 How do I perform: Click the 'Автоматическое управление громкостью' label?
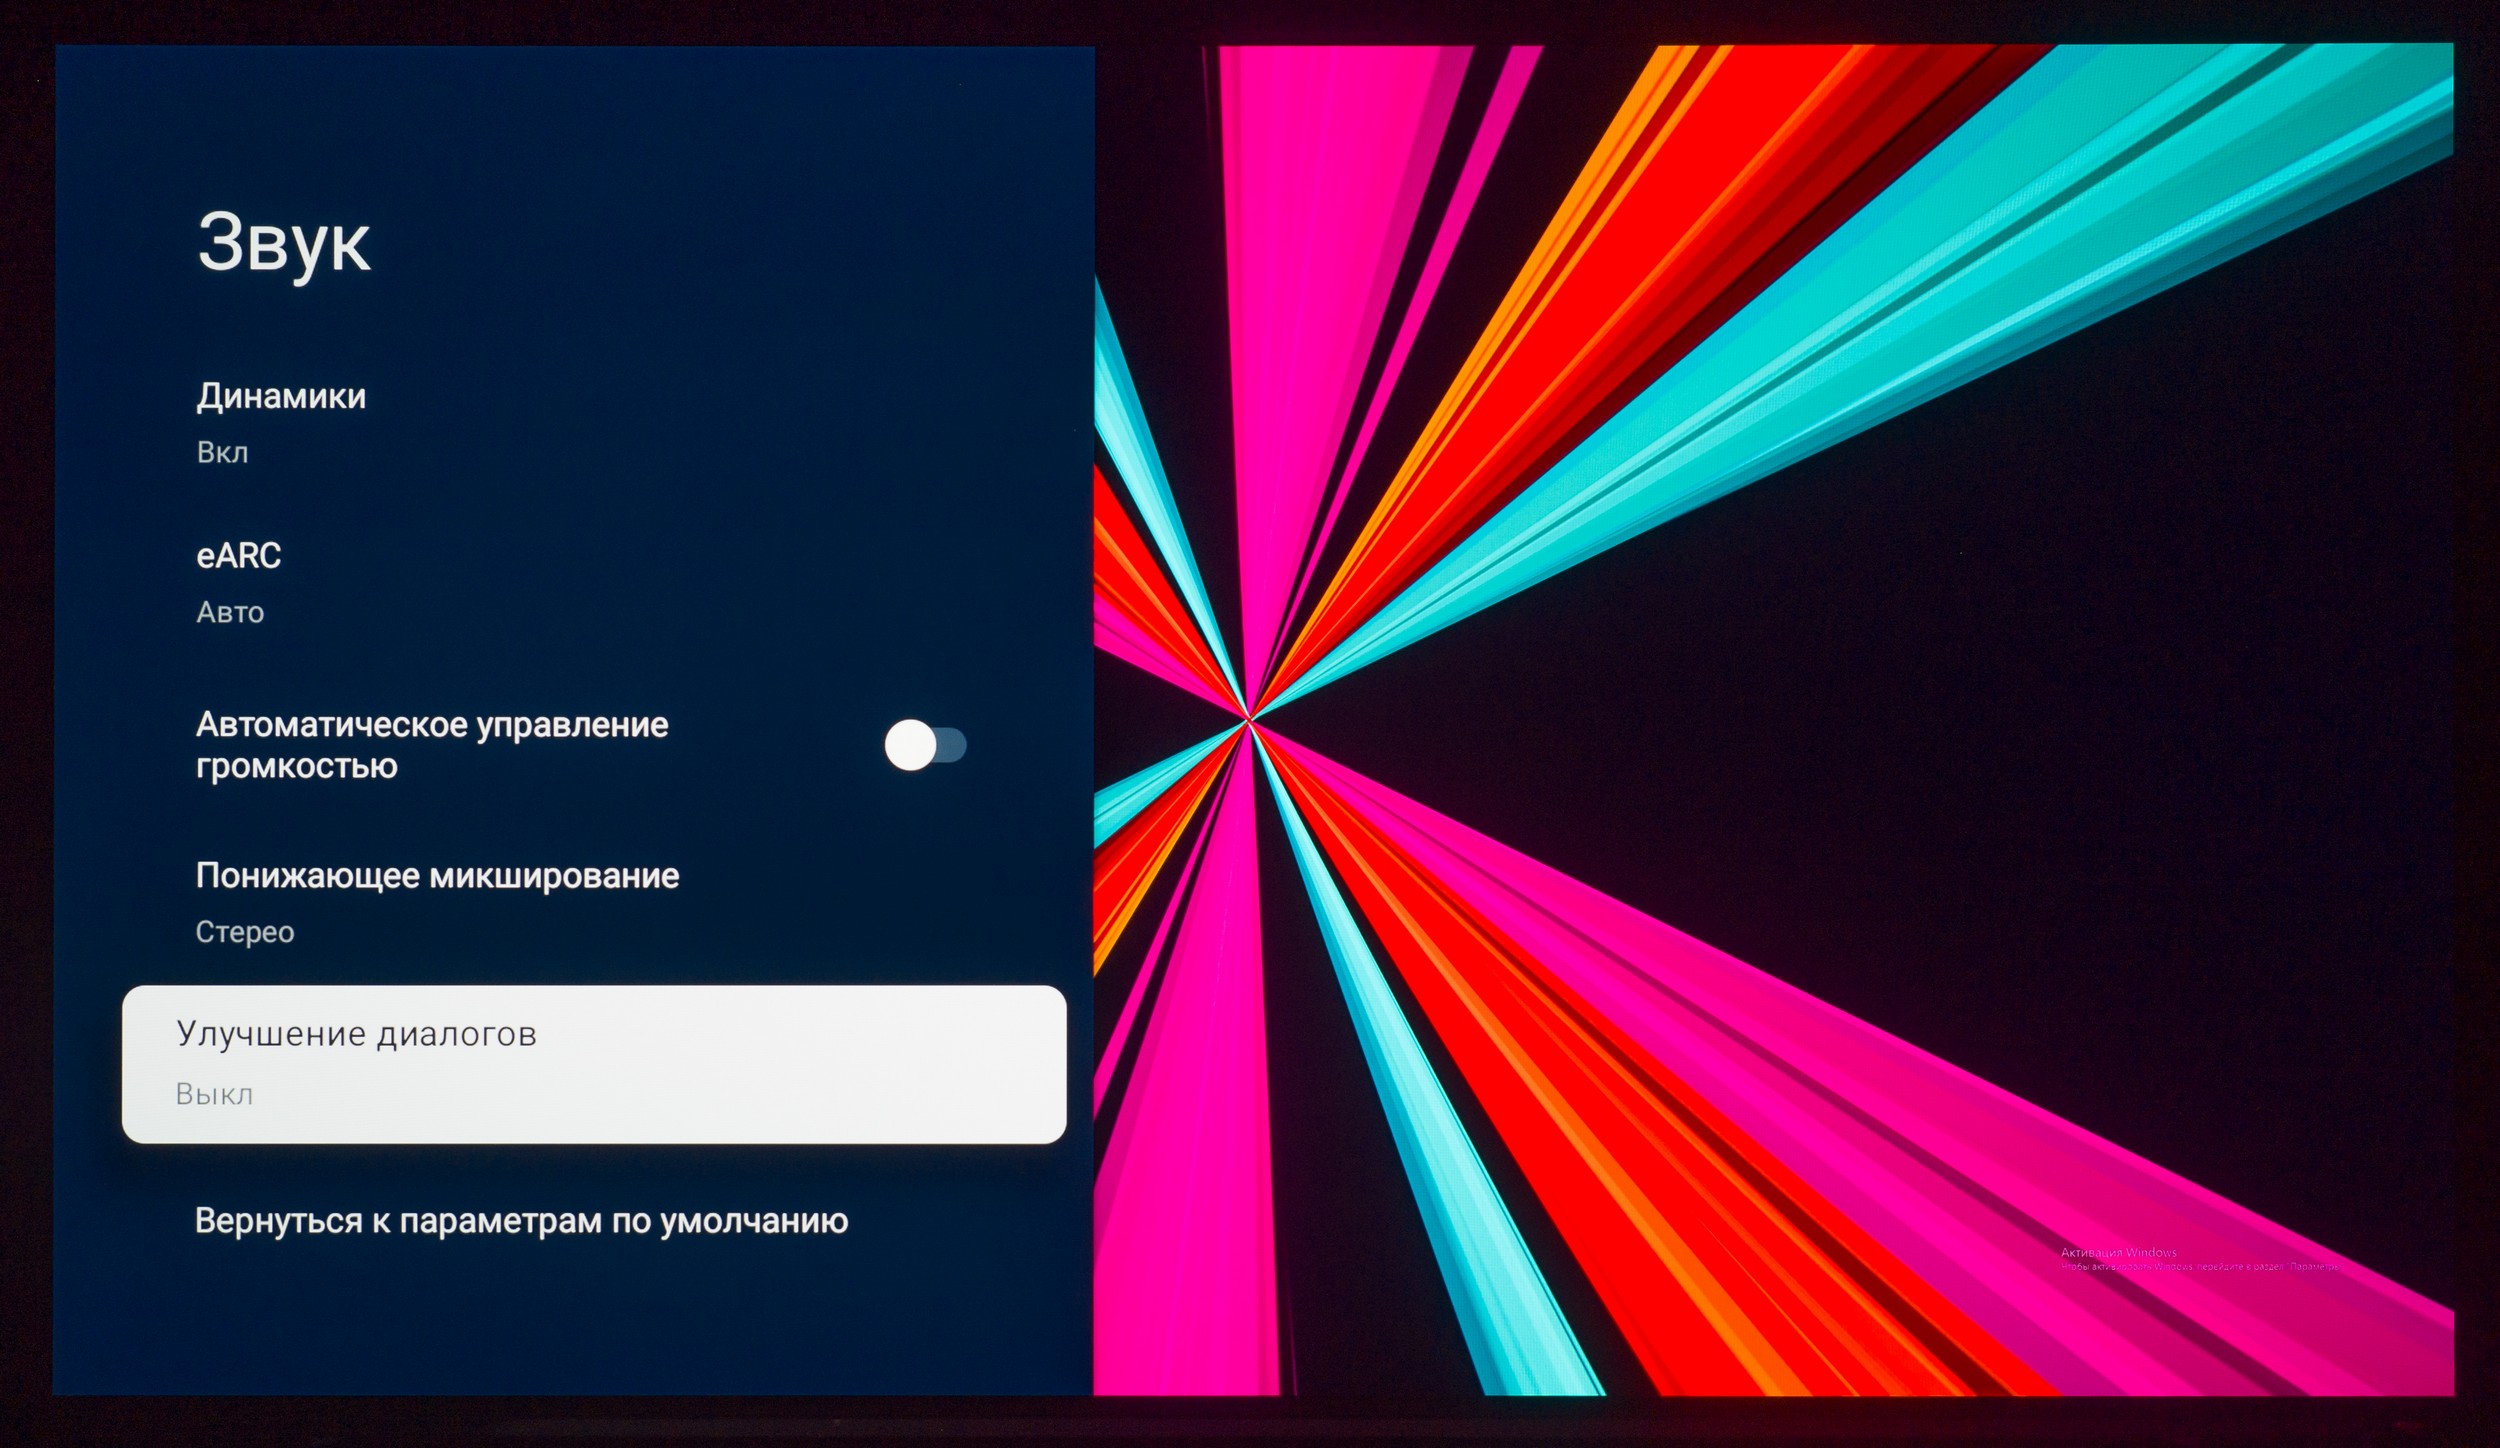click(x=432, y=725)
